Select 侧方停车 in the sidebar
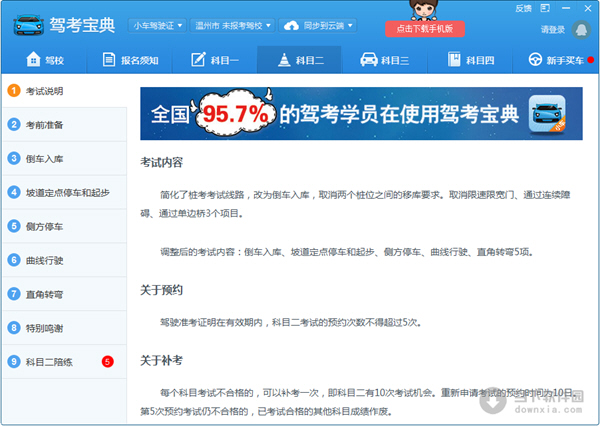The height and width of the screenshot is (426, 600). (65, 226)
